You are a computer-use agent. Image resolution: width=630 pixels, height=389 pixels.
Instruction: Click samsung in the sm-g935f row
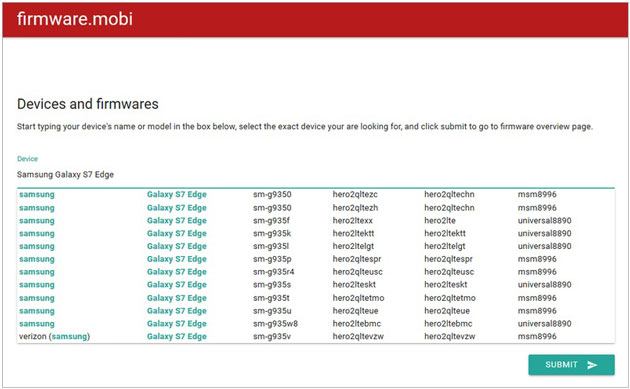pos(37,221)
